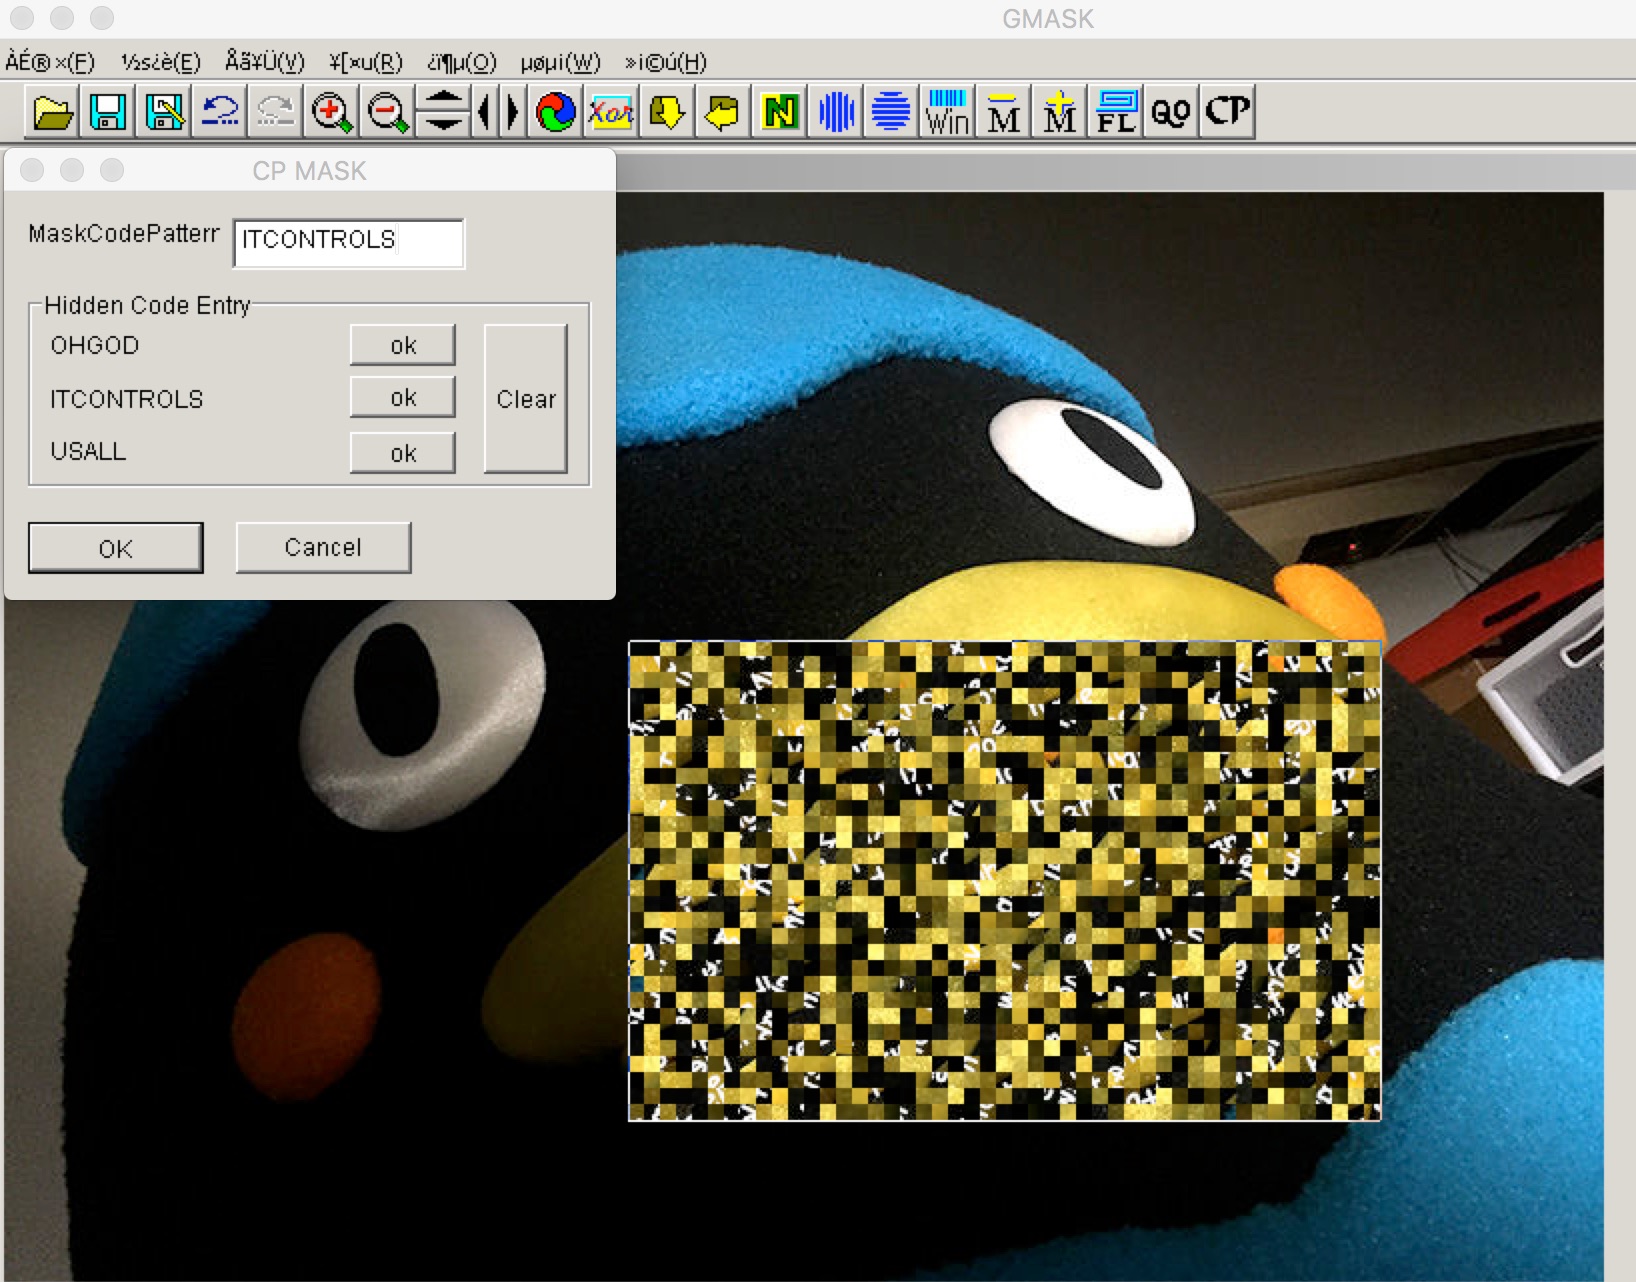This screenshot has width=1636, height=1282.
Task: Click the USALL hidden code text
Action: 89,451
